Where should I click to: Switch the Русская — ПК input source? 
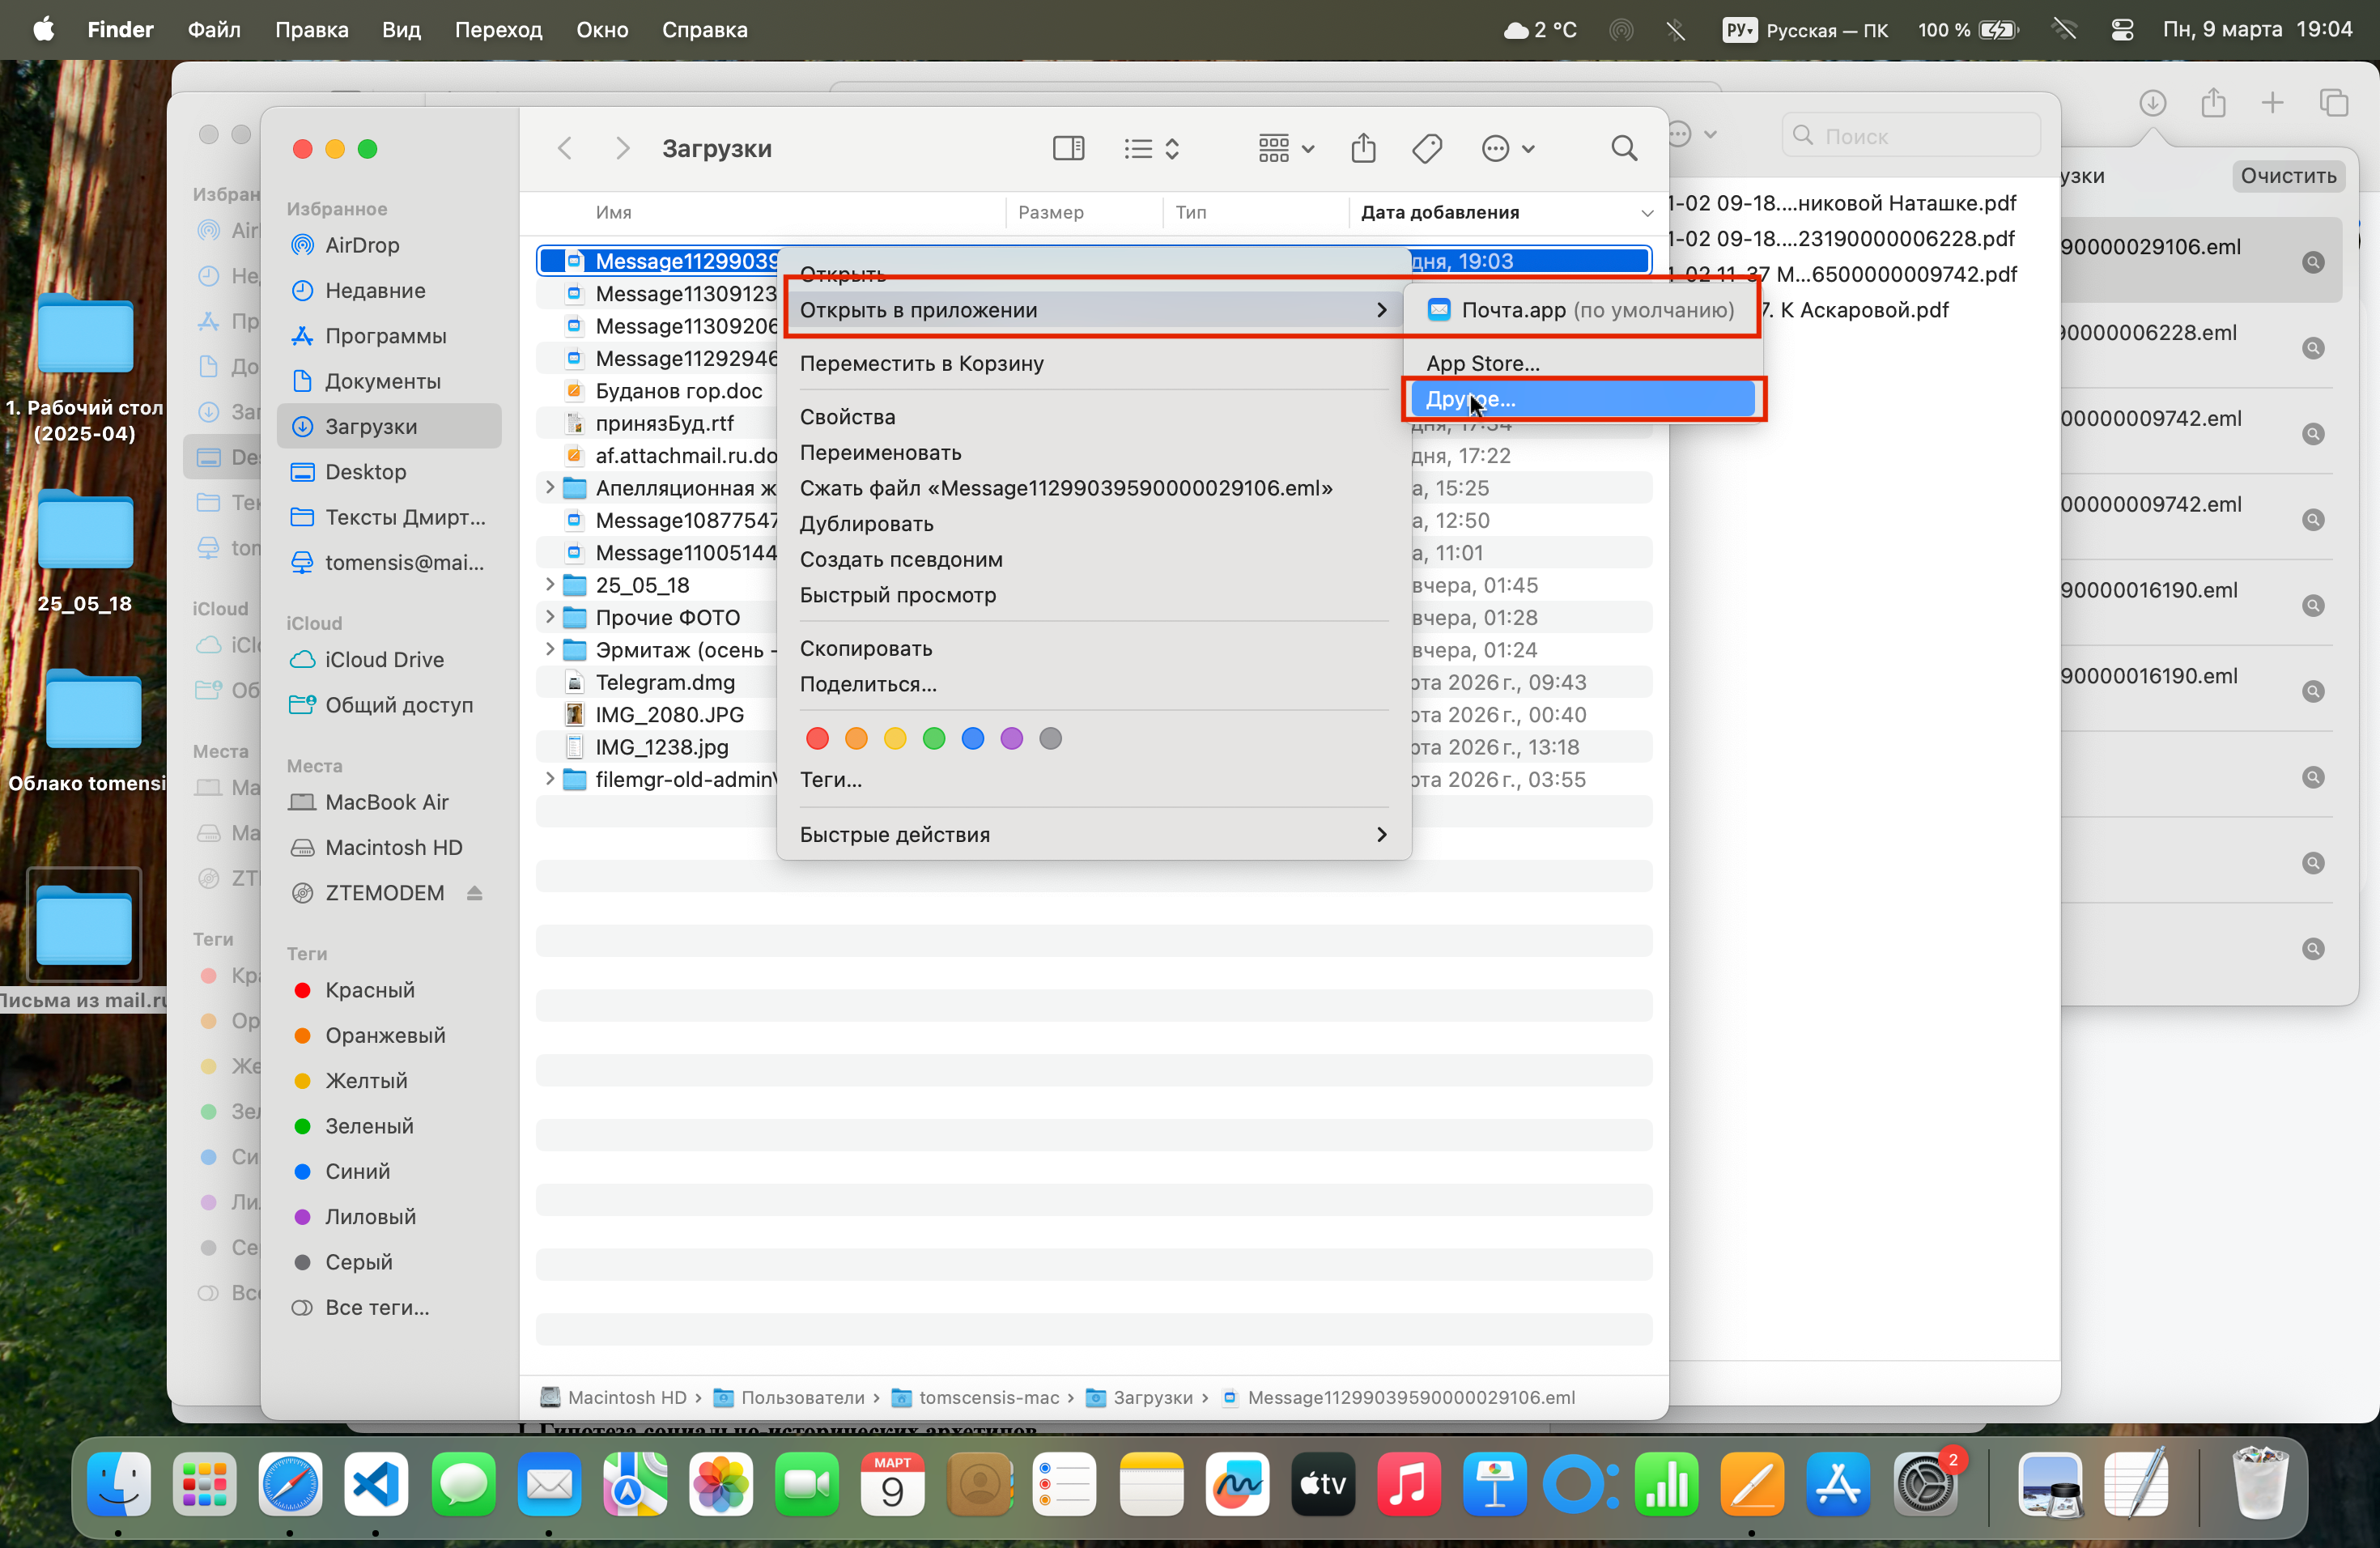tap(1805, 30)
